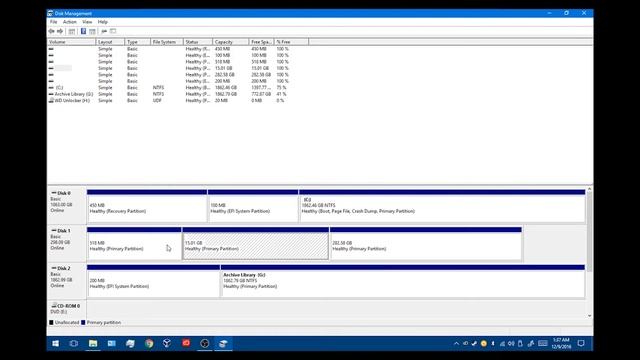The image size is (640, 360).
Task: Open the OBS Studio taskbar icon
Action: coord(204,344)
